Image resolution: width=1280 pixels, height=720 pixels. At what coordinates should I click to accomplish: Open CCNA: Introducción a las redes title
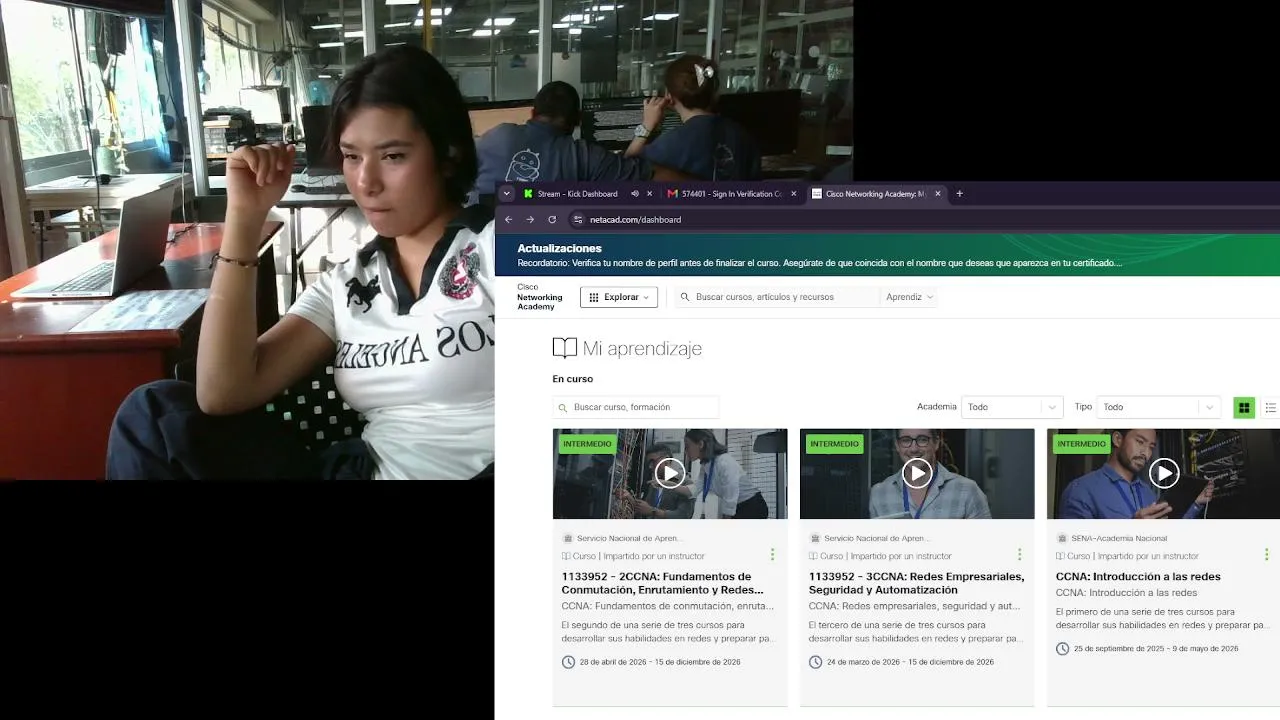tap(1138, 576)
